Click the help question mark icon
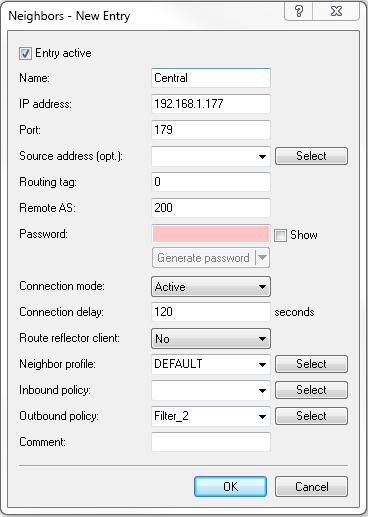Viewport: 368px width, 517px height. pos(299,11)
